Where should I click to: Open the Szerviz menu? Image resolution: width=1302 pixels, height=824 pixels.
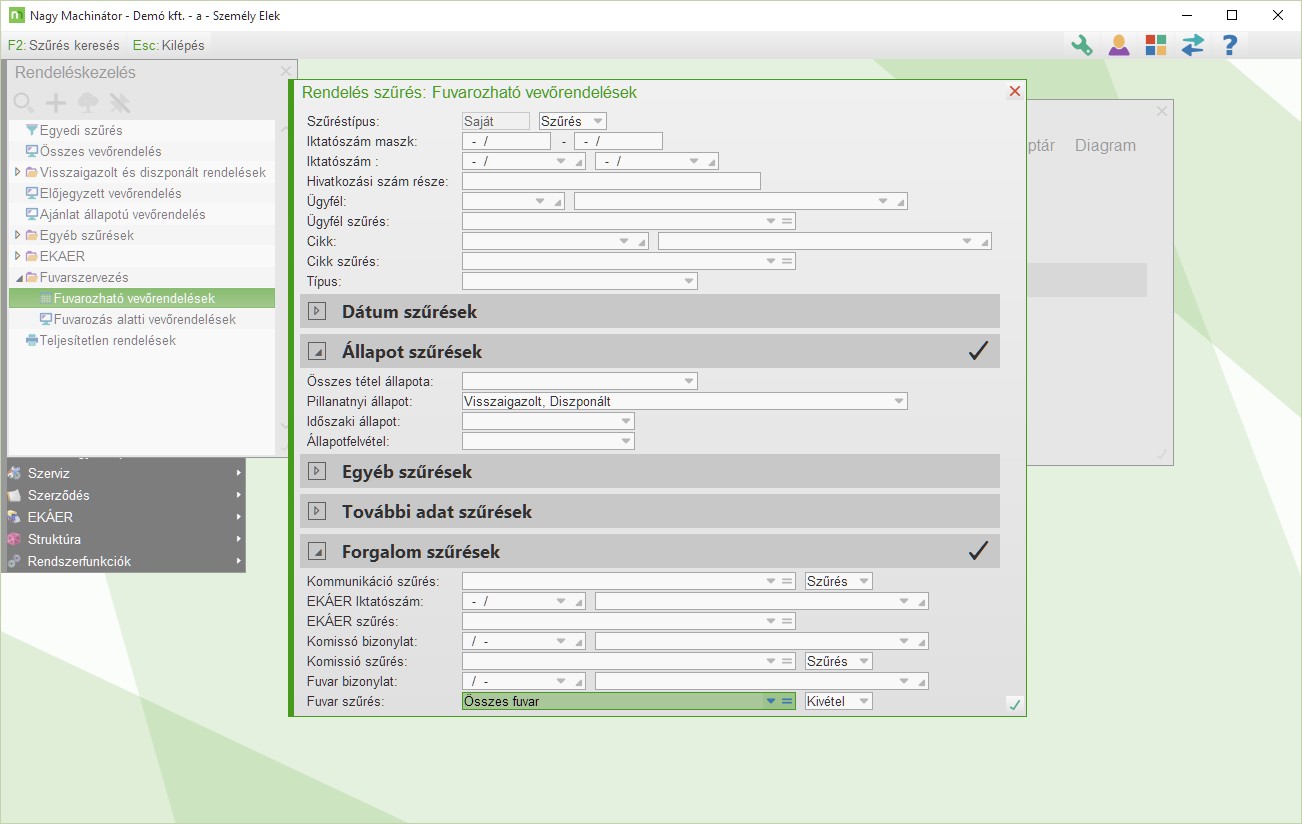click(x=125, y=473)
